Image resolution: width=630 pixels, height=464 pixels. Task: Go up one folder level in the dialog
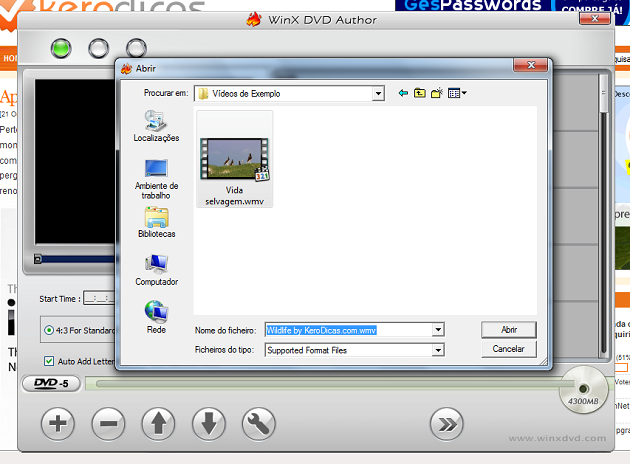pos(419,93)
